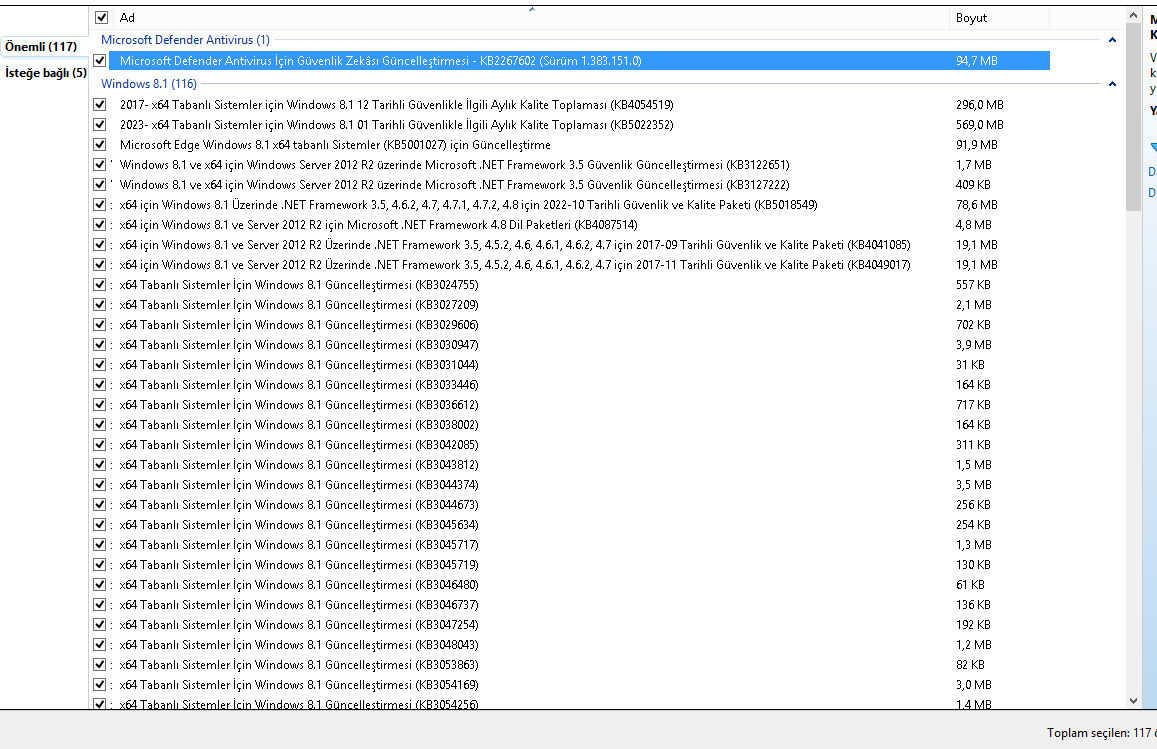The width and height of the screenshot is (1157, 749).
Task: Click the 296,0 MB size value
Action: pos(980,105)
